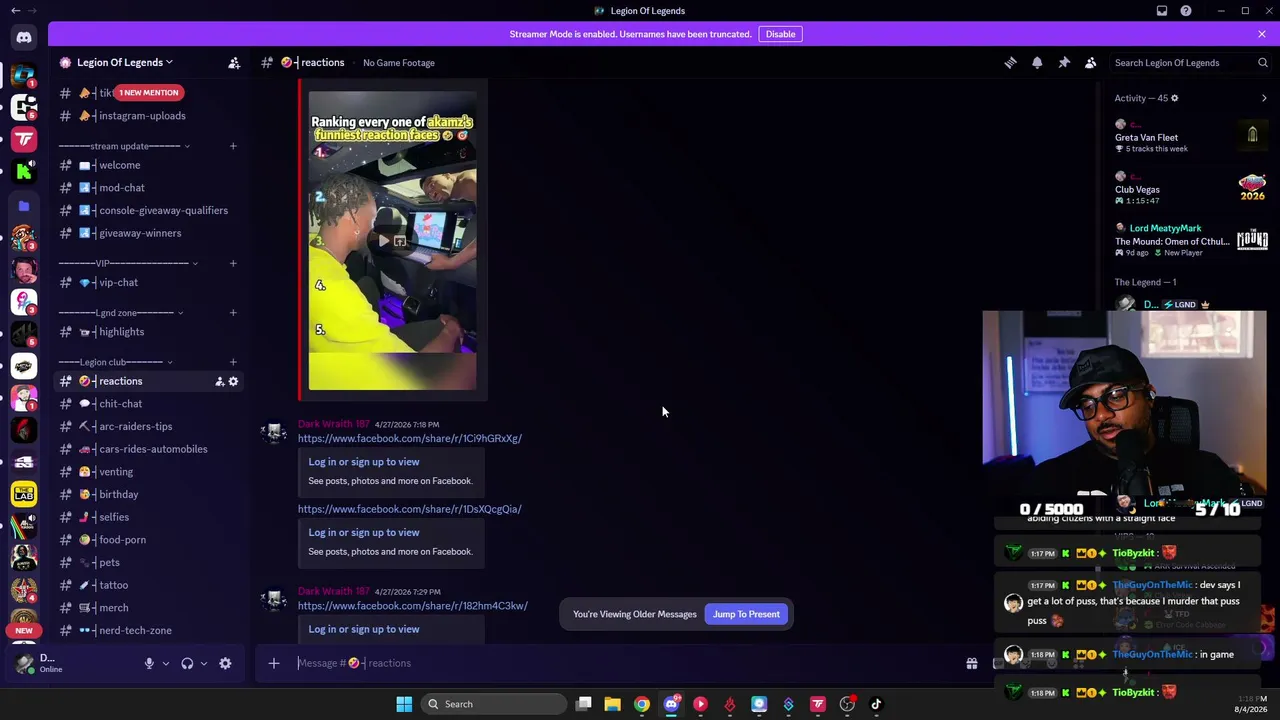Open Club Vegas activity entry
The height and width of the screenshot is (720, 1280).
1191,189
